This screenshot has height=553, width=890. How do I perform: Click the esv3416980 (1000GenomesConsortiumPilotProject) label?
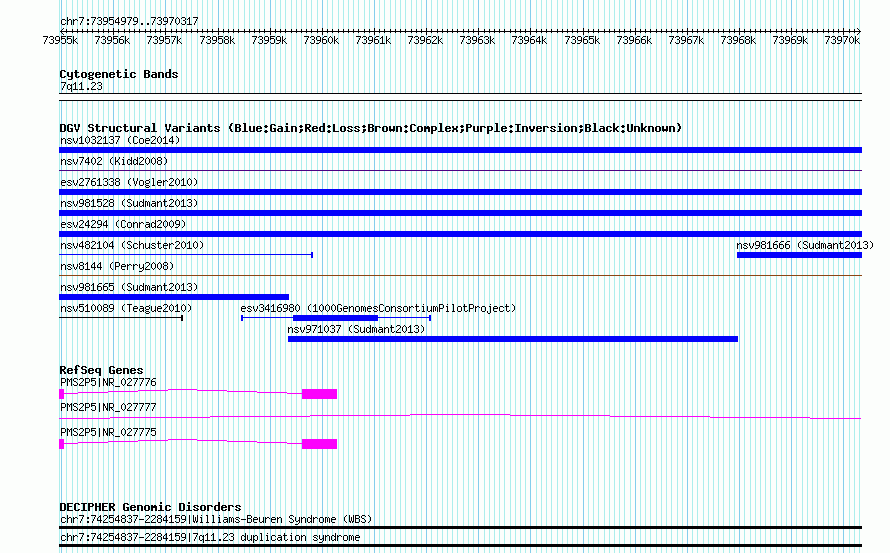point(378,308)
